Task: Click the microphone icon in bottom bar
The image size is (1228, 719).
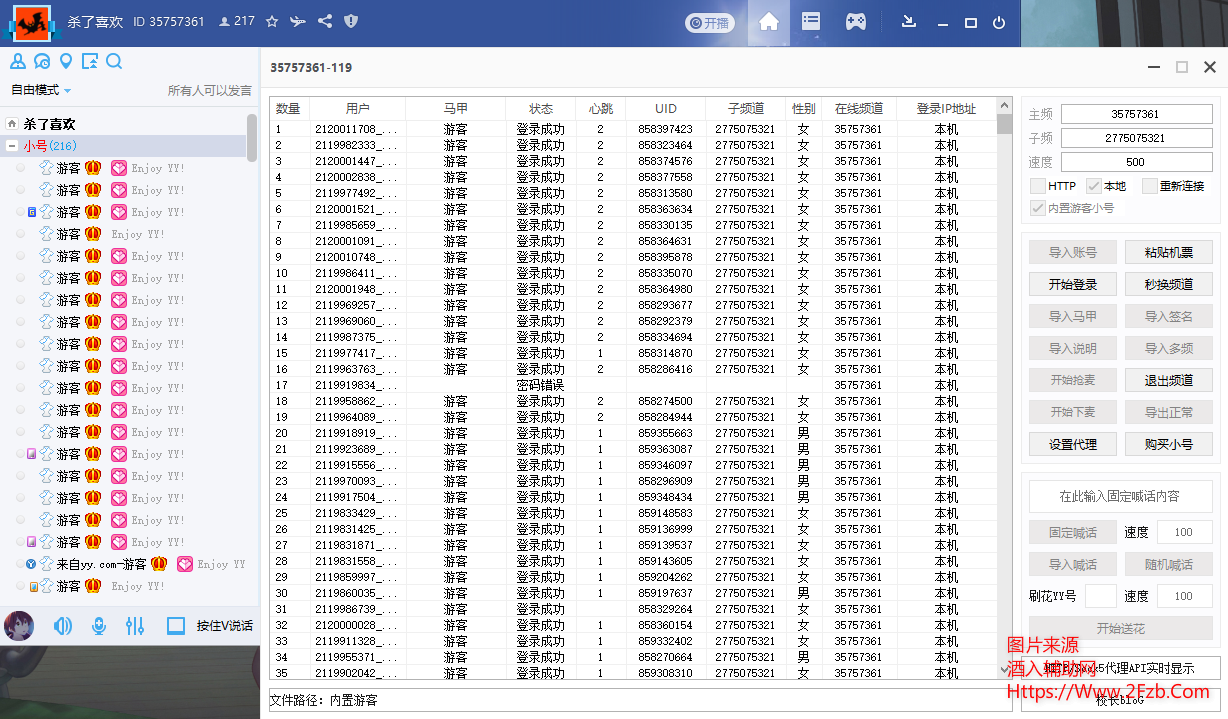Action: coord(99,626)
